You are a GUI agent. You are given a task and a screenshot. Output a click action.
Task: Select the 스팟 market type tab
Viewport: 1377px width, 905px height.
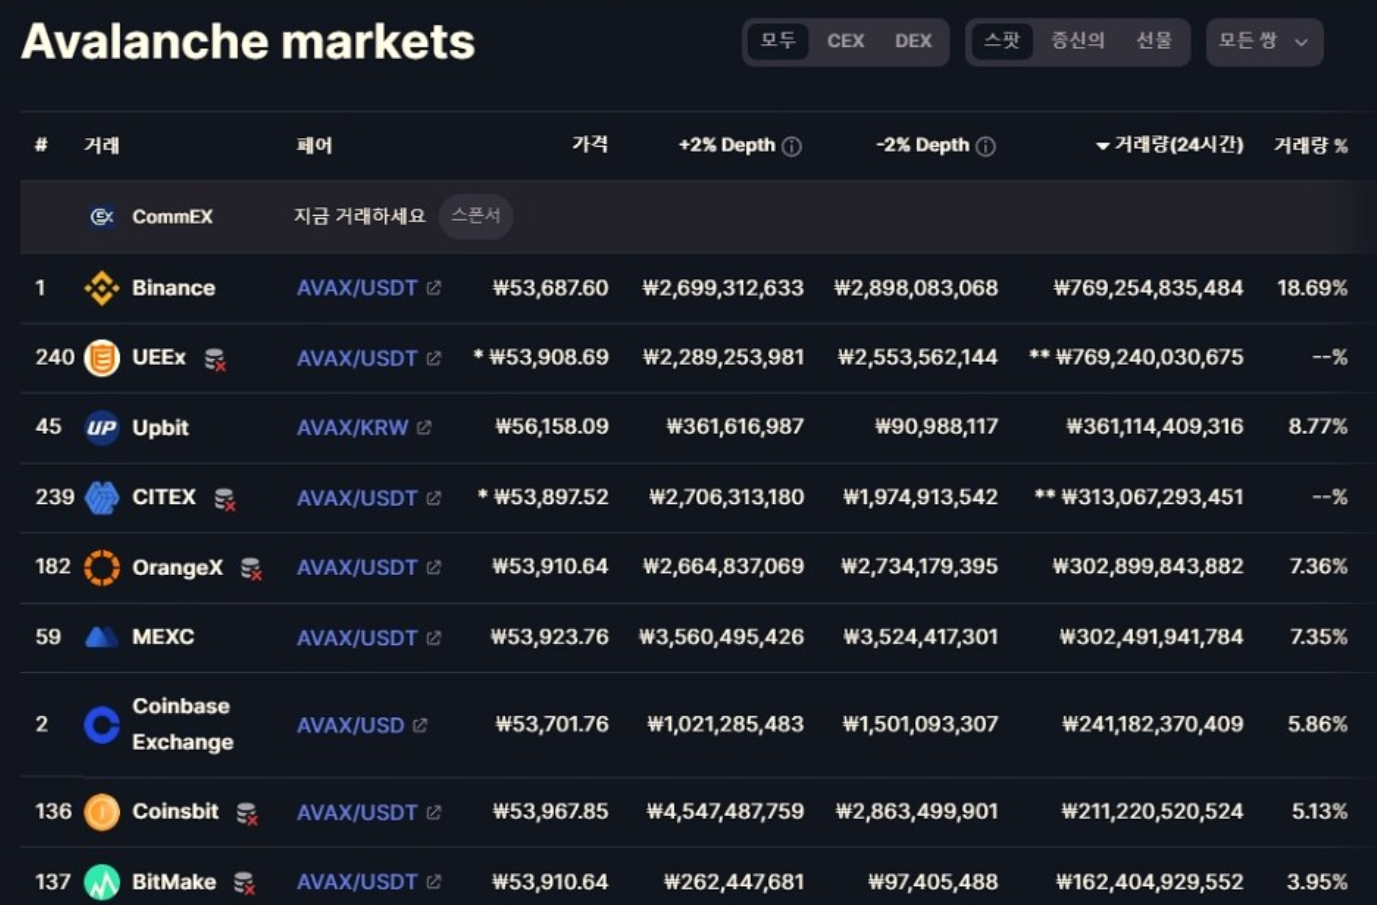pos(1001,41)
